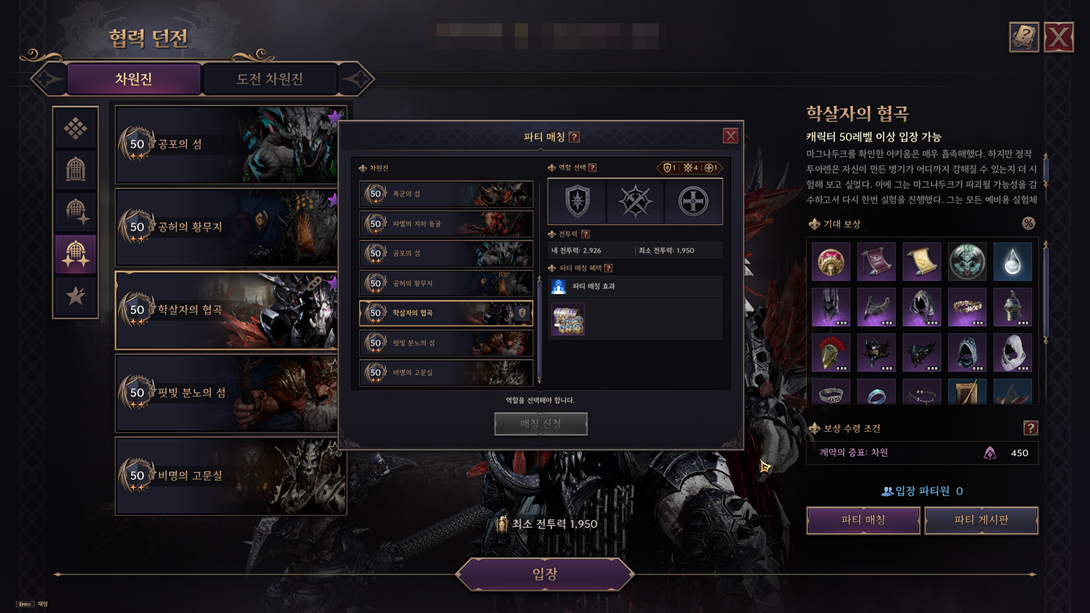
Task: Close the 파티 매칭 popup window
Action: (730, 136)
